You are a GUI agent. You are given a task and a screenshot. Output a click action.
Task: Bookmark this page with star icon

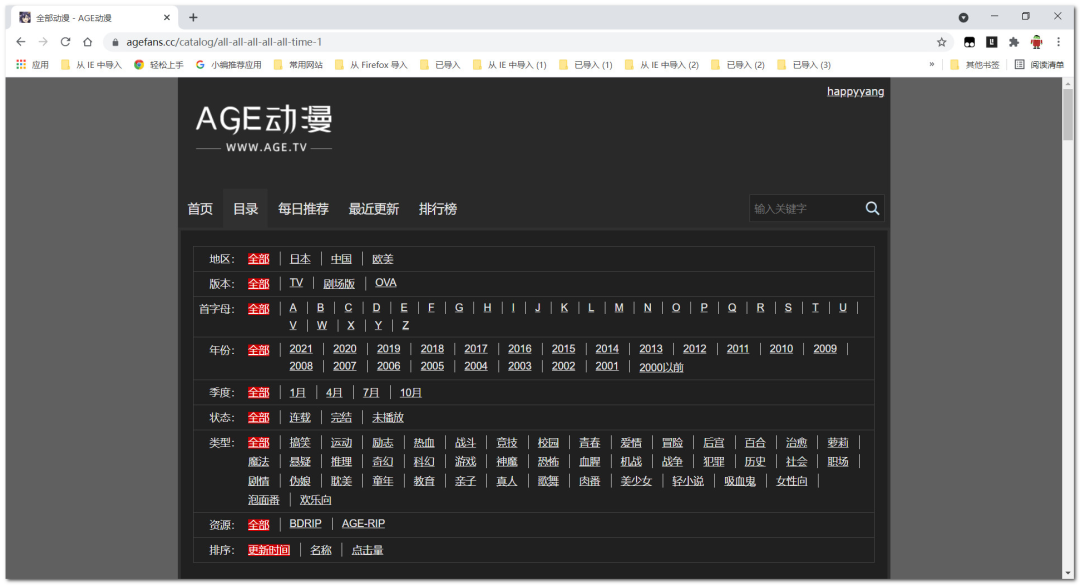tap(941, 42)
